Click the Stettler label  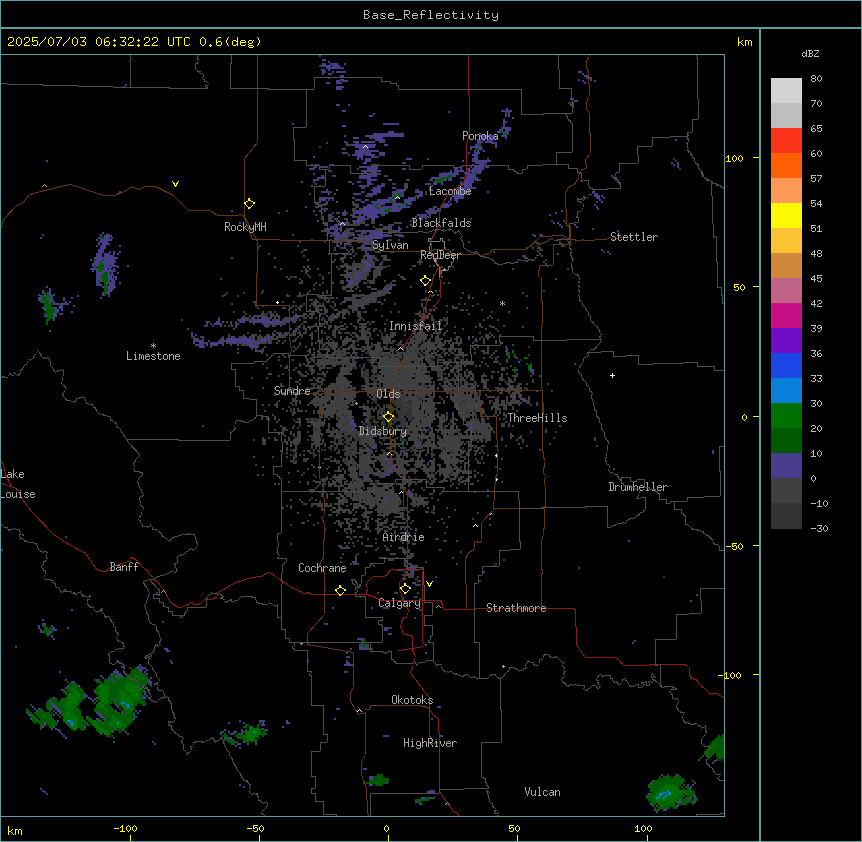pos(634,237)
